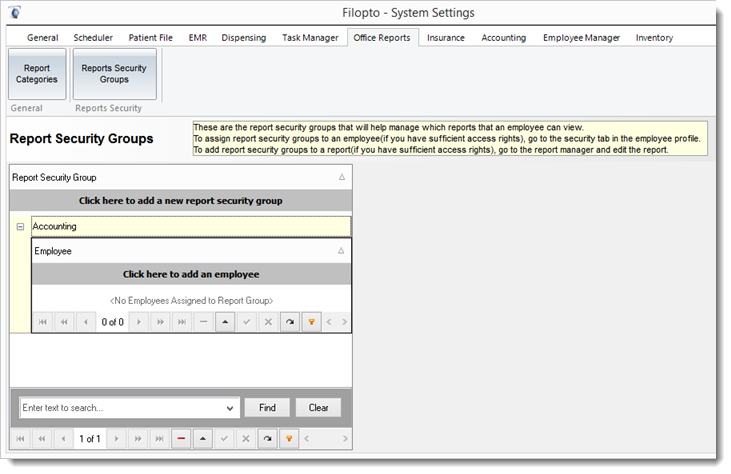Click filter funnel icon in employee navigator

click(x=311, y=322)
